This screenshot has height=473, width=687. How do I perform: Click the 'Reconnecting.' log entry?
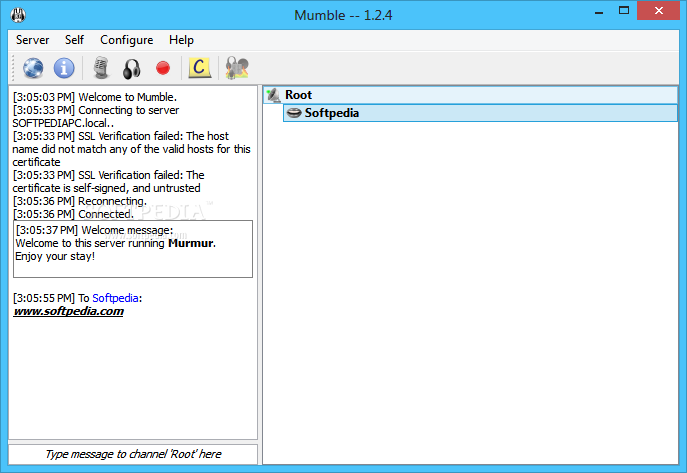tap(112, 201)
